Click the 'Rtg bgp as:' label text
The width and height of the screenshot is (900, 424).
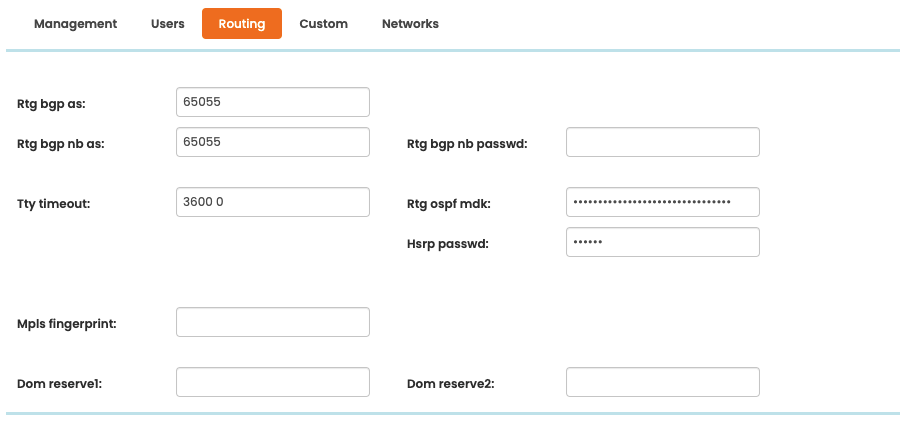pyautogui.click(x=52, y=103)
